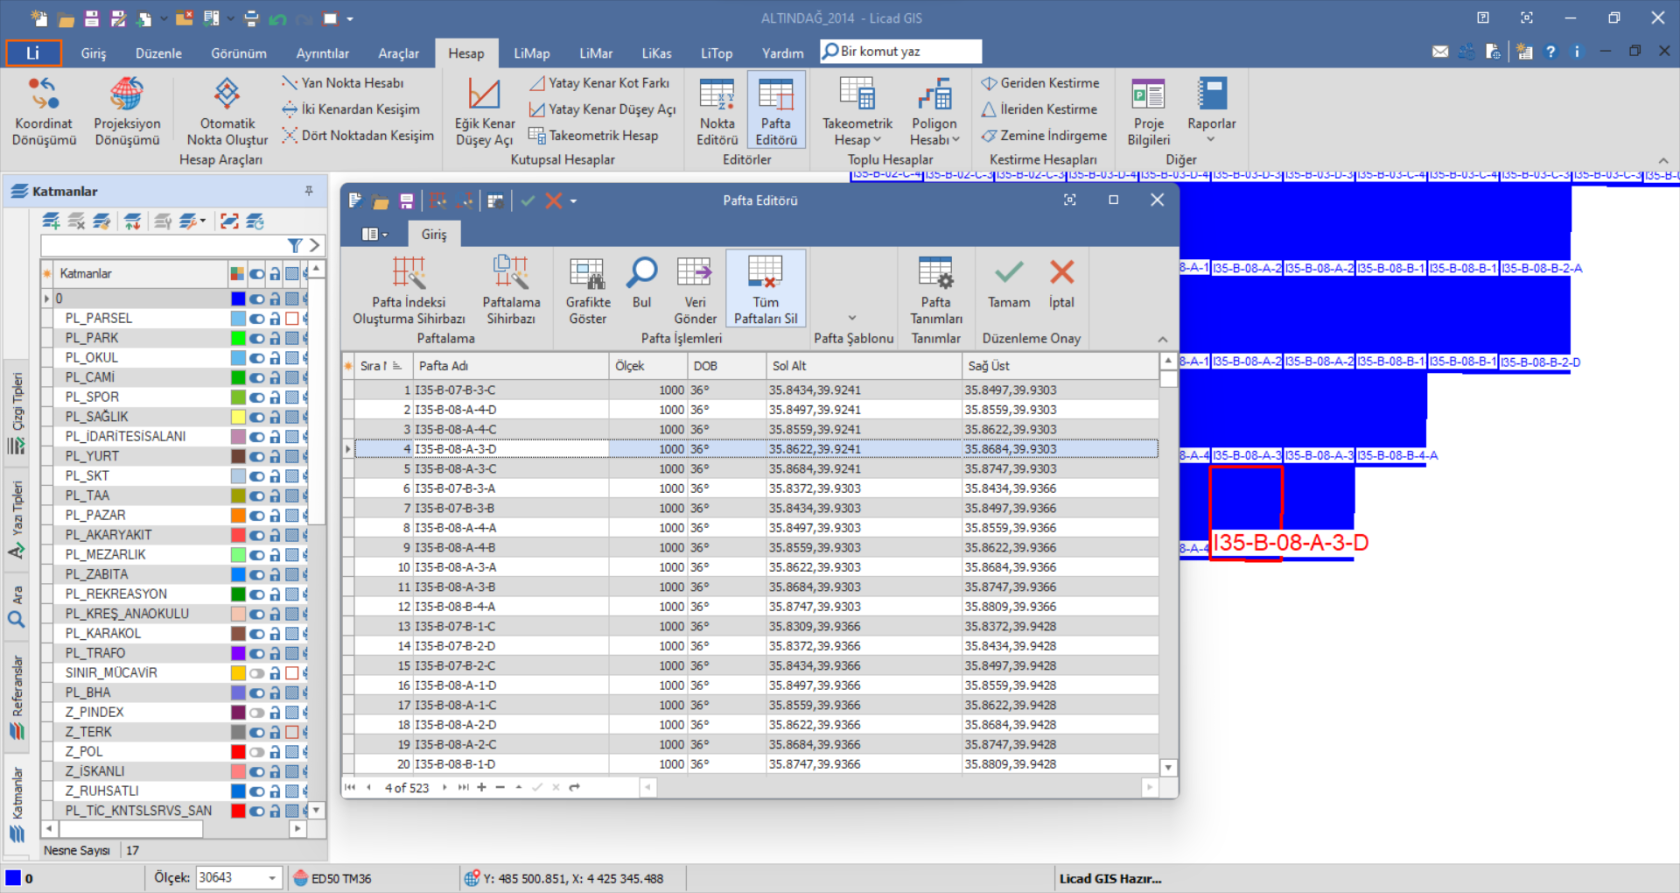Screen dimensions: 1680x893
Task: Open Araçlar ribbon tab
Action: point(398,53)
